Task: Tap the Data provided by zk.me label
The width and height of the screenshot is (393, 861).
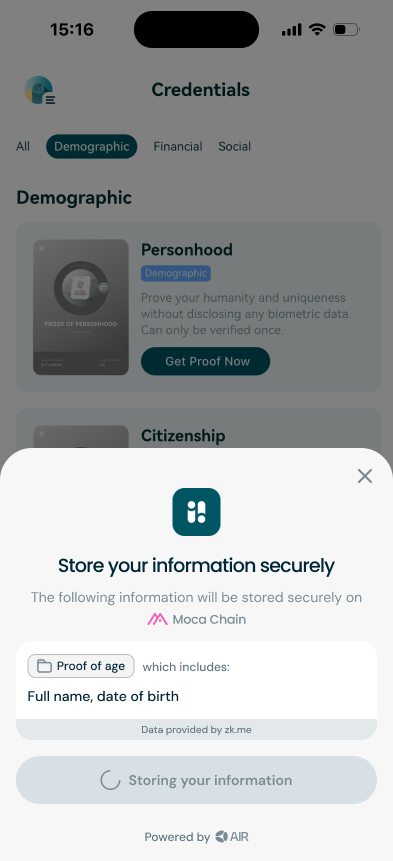Action: tap(196, 730)
